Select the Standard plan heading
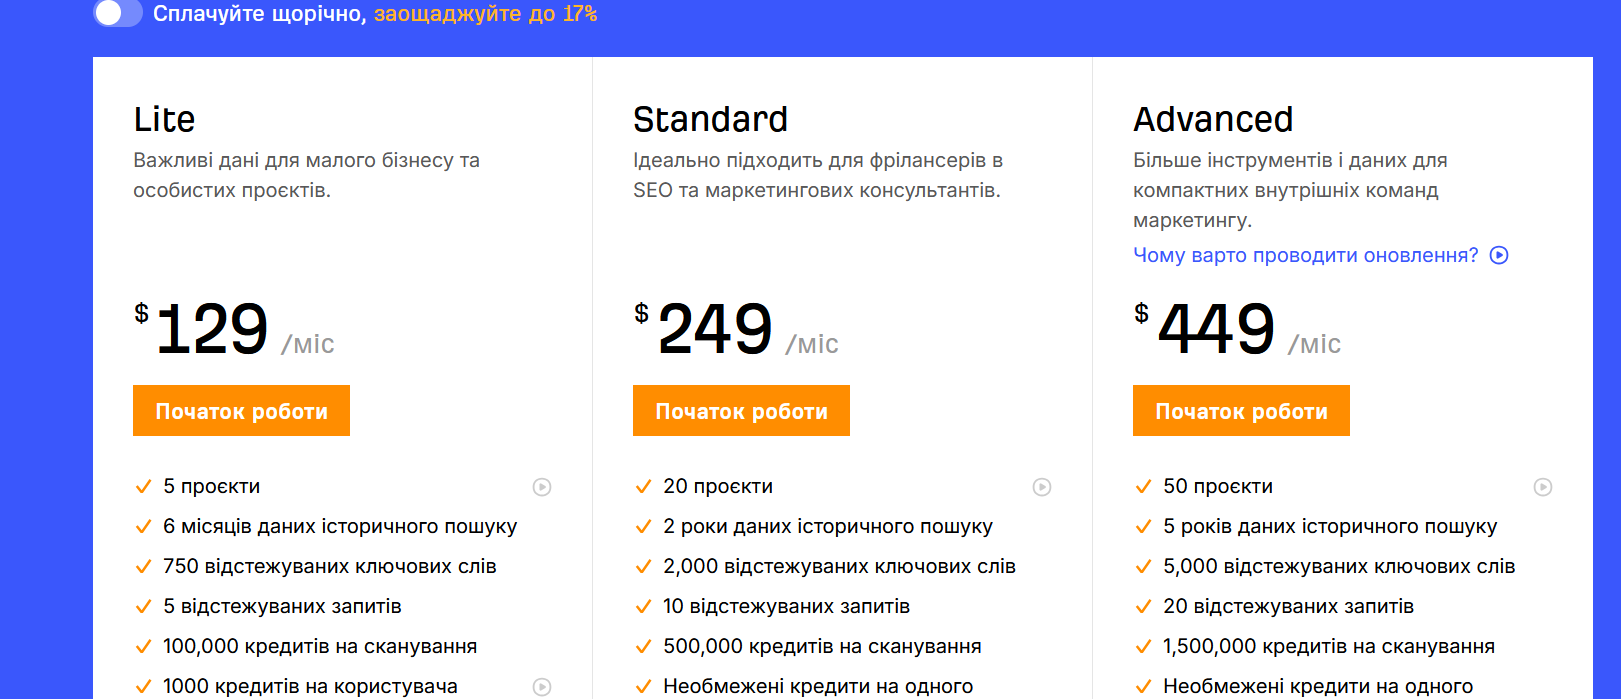1621x699 pixels. [710, 119]
